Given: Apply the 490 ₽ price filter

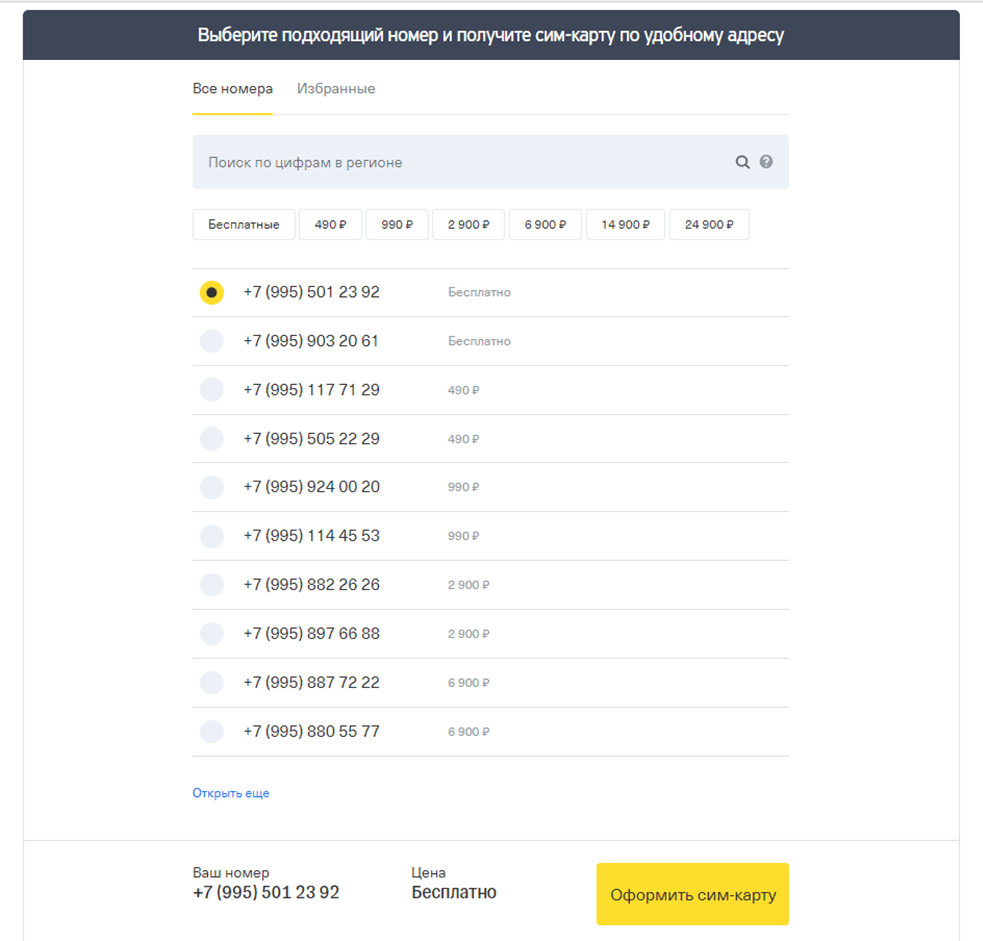Looking at the screenshot, I should coord(330,225).
